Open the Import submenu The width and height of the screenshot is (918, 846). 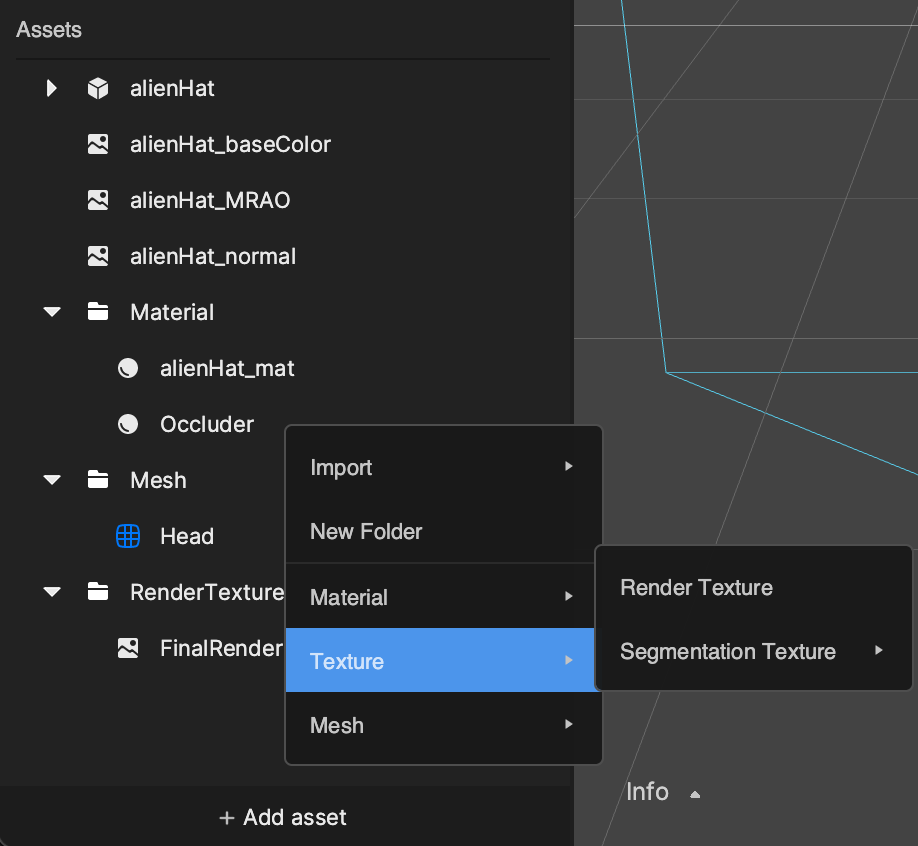pyautogui.click(x=443, y=467)
